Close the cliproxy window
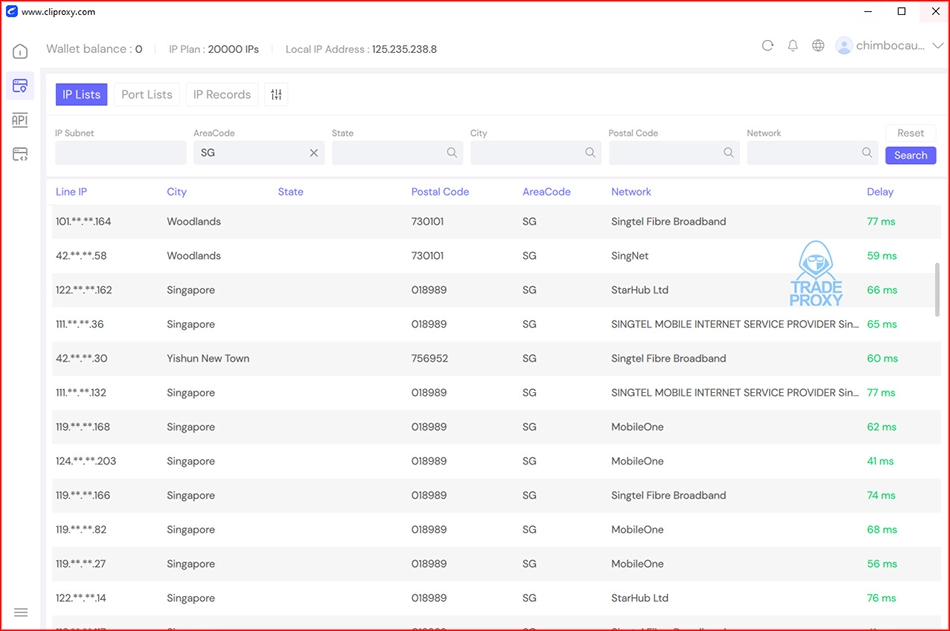Screen dimensions: 950x631 [x=935, y=12]
